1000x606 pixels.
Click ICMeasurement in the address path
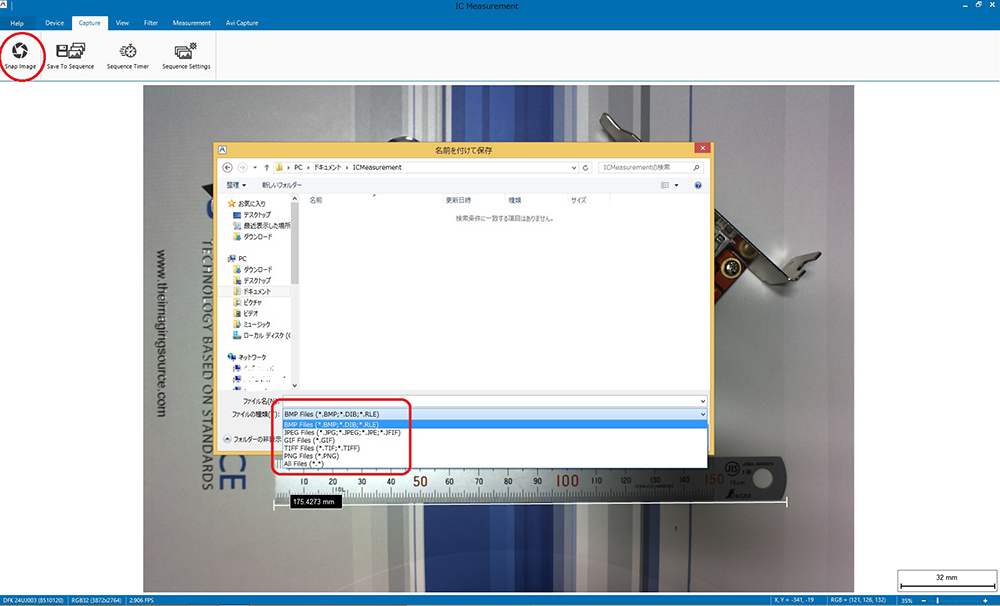click(x=377, y=168)
